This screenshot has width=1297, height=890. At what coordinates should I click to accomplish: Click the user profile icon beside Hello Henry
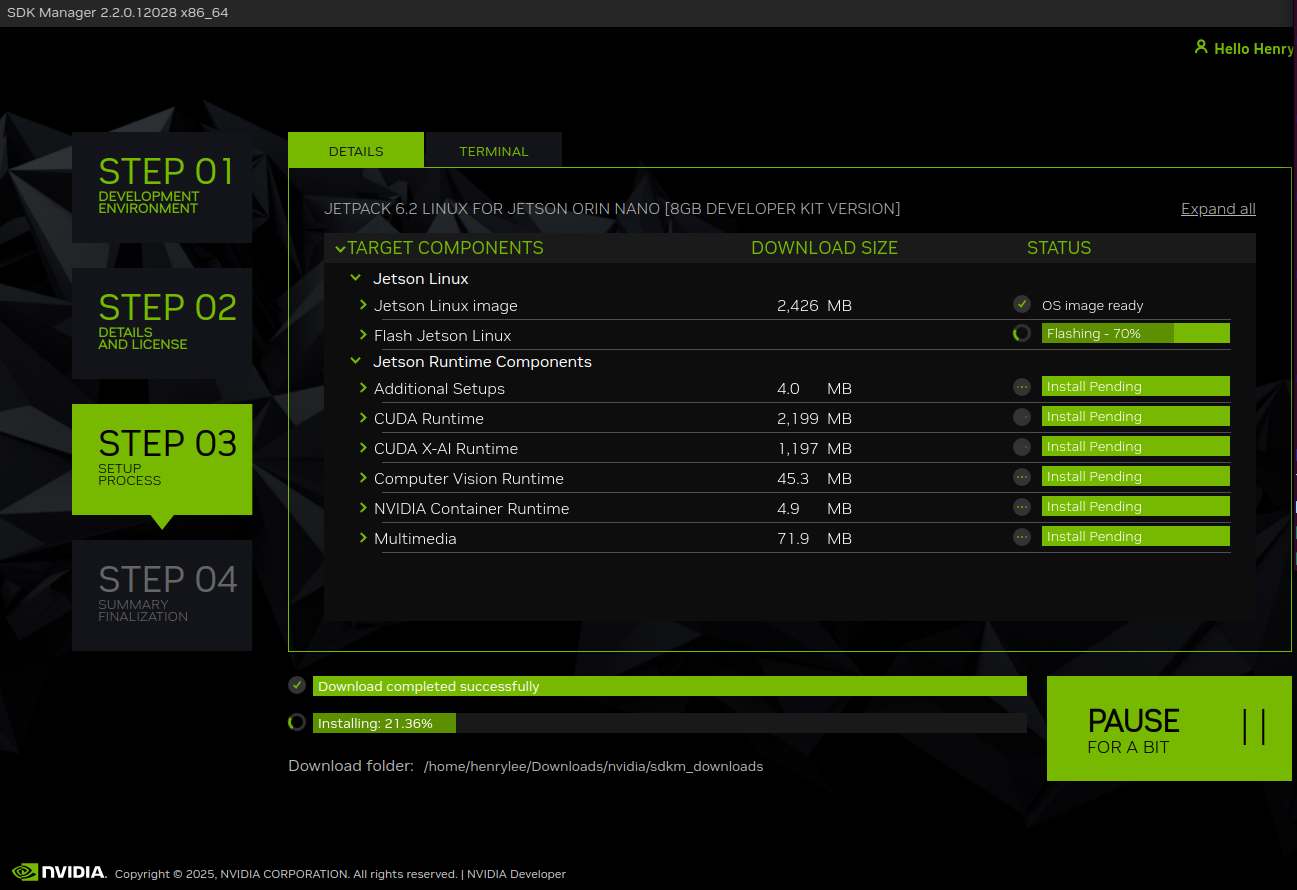1201,47
